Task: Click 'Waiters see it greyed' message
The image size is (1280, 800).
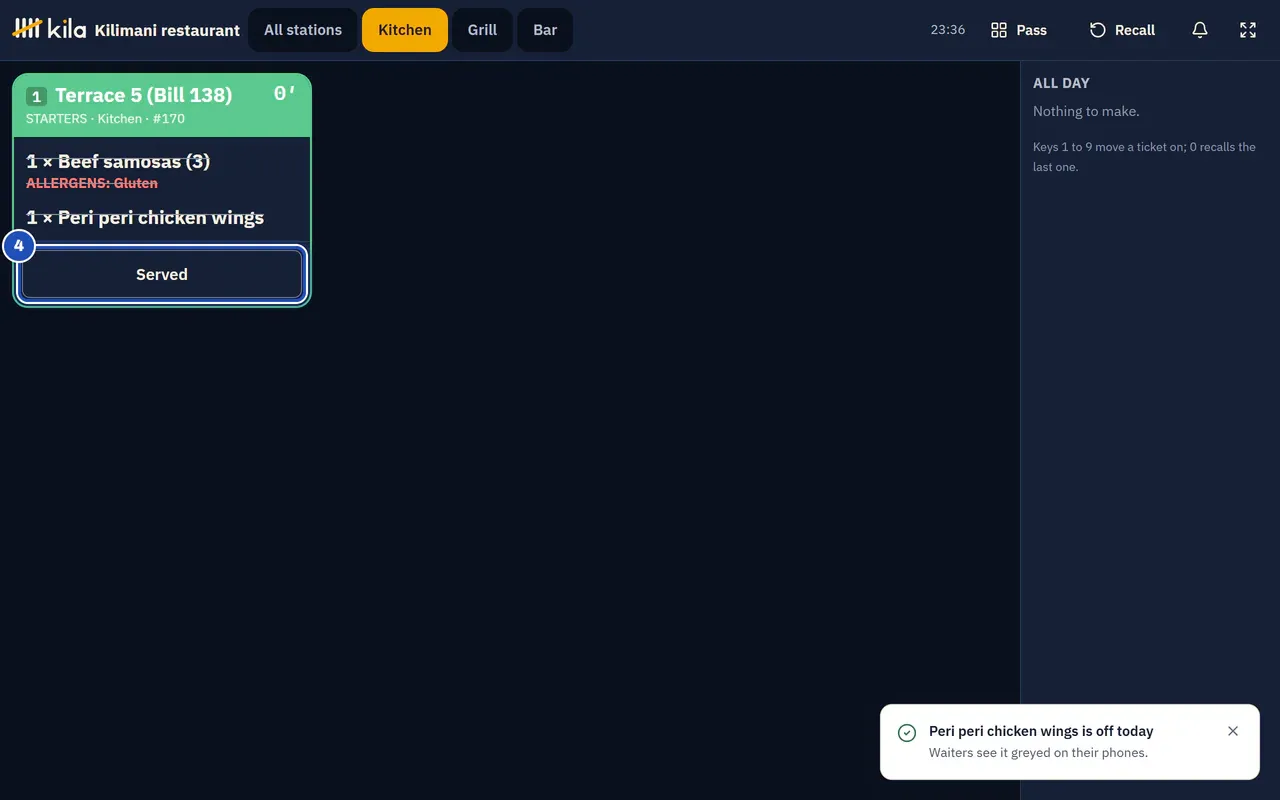Action: (x=1038, y=752)
